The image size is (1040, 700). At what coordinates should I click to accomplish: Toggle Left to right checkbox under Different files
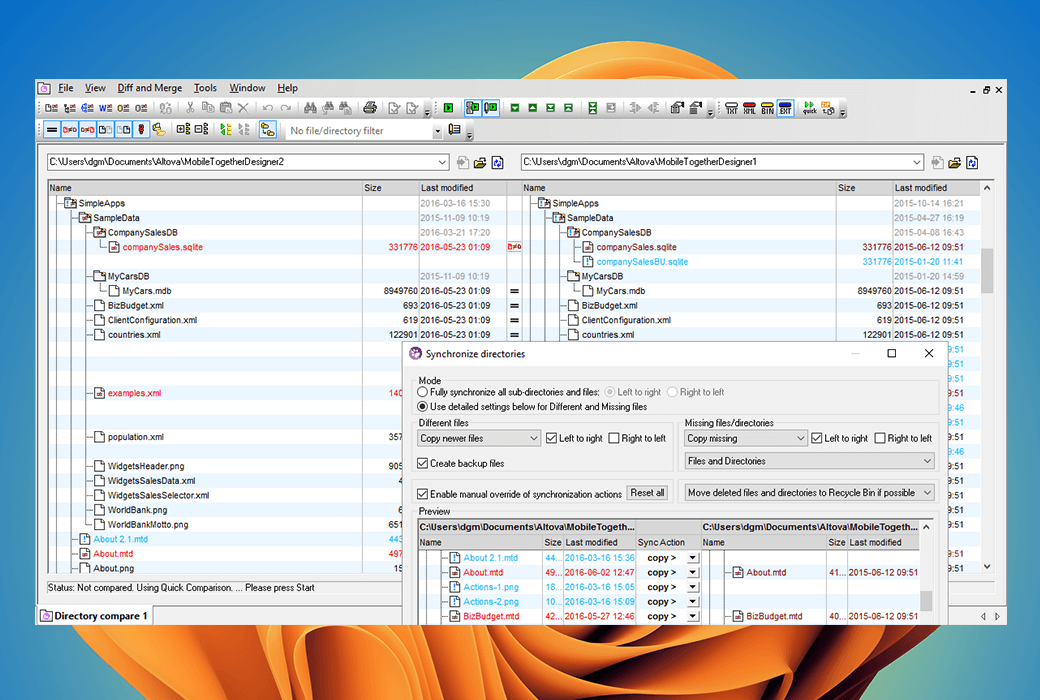551,439
